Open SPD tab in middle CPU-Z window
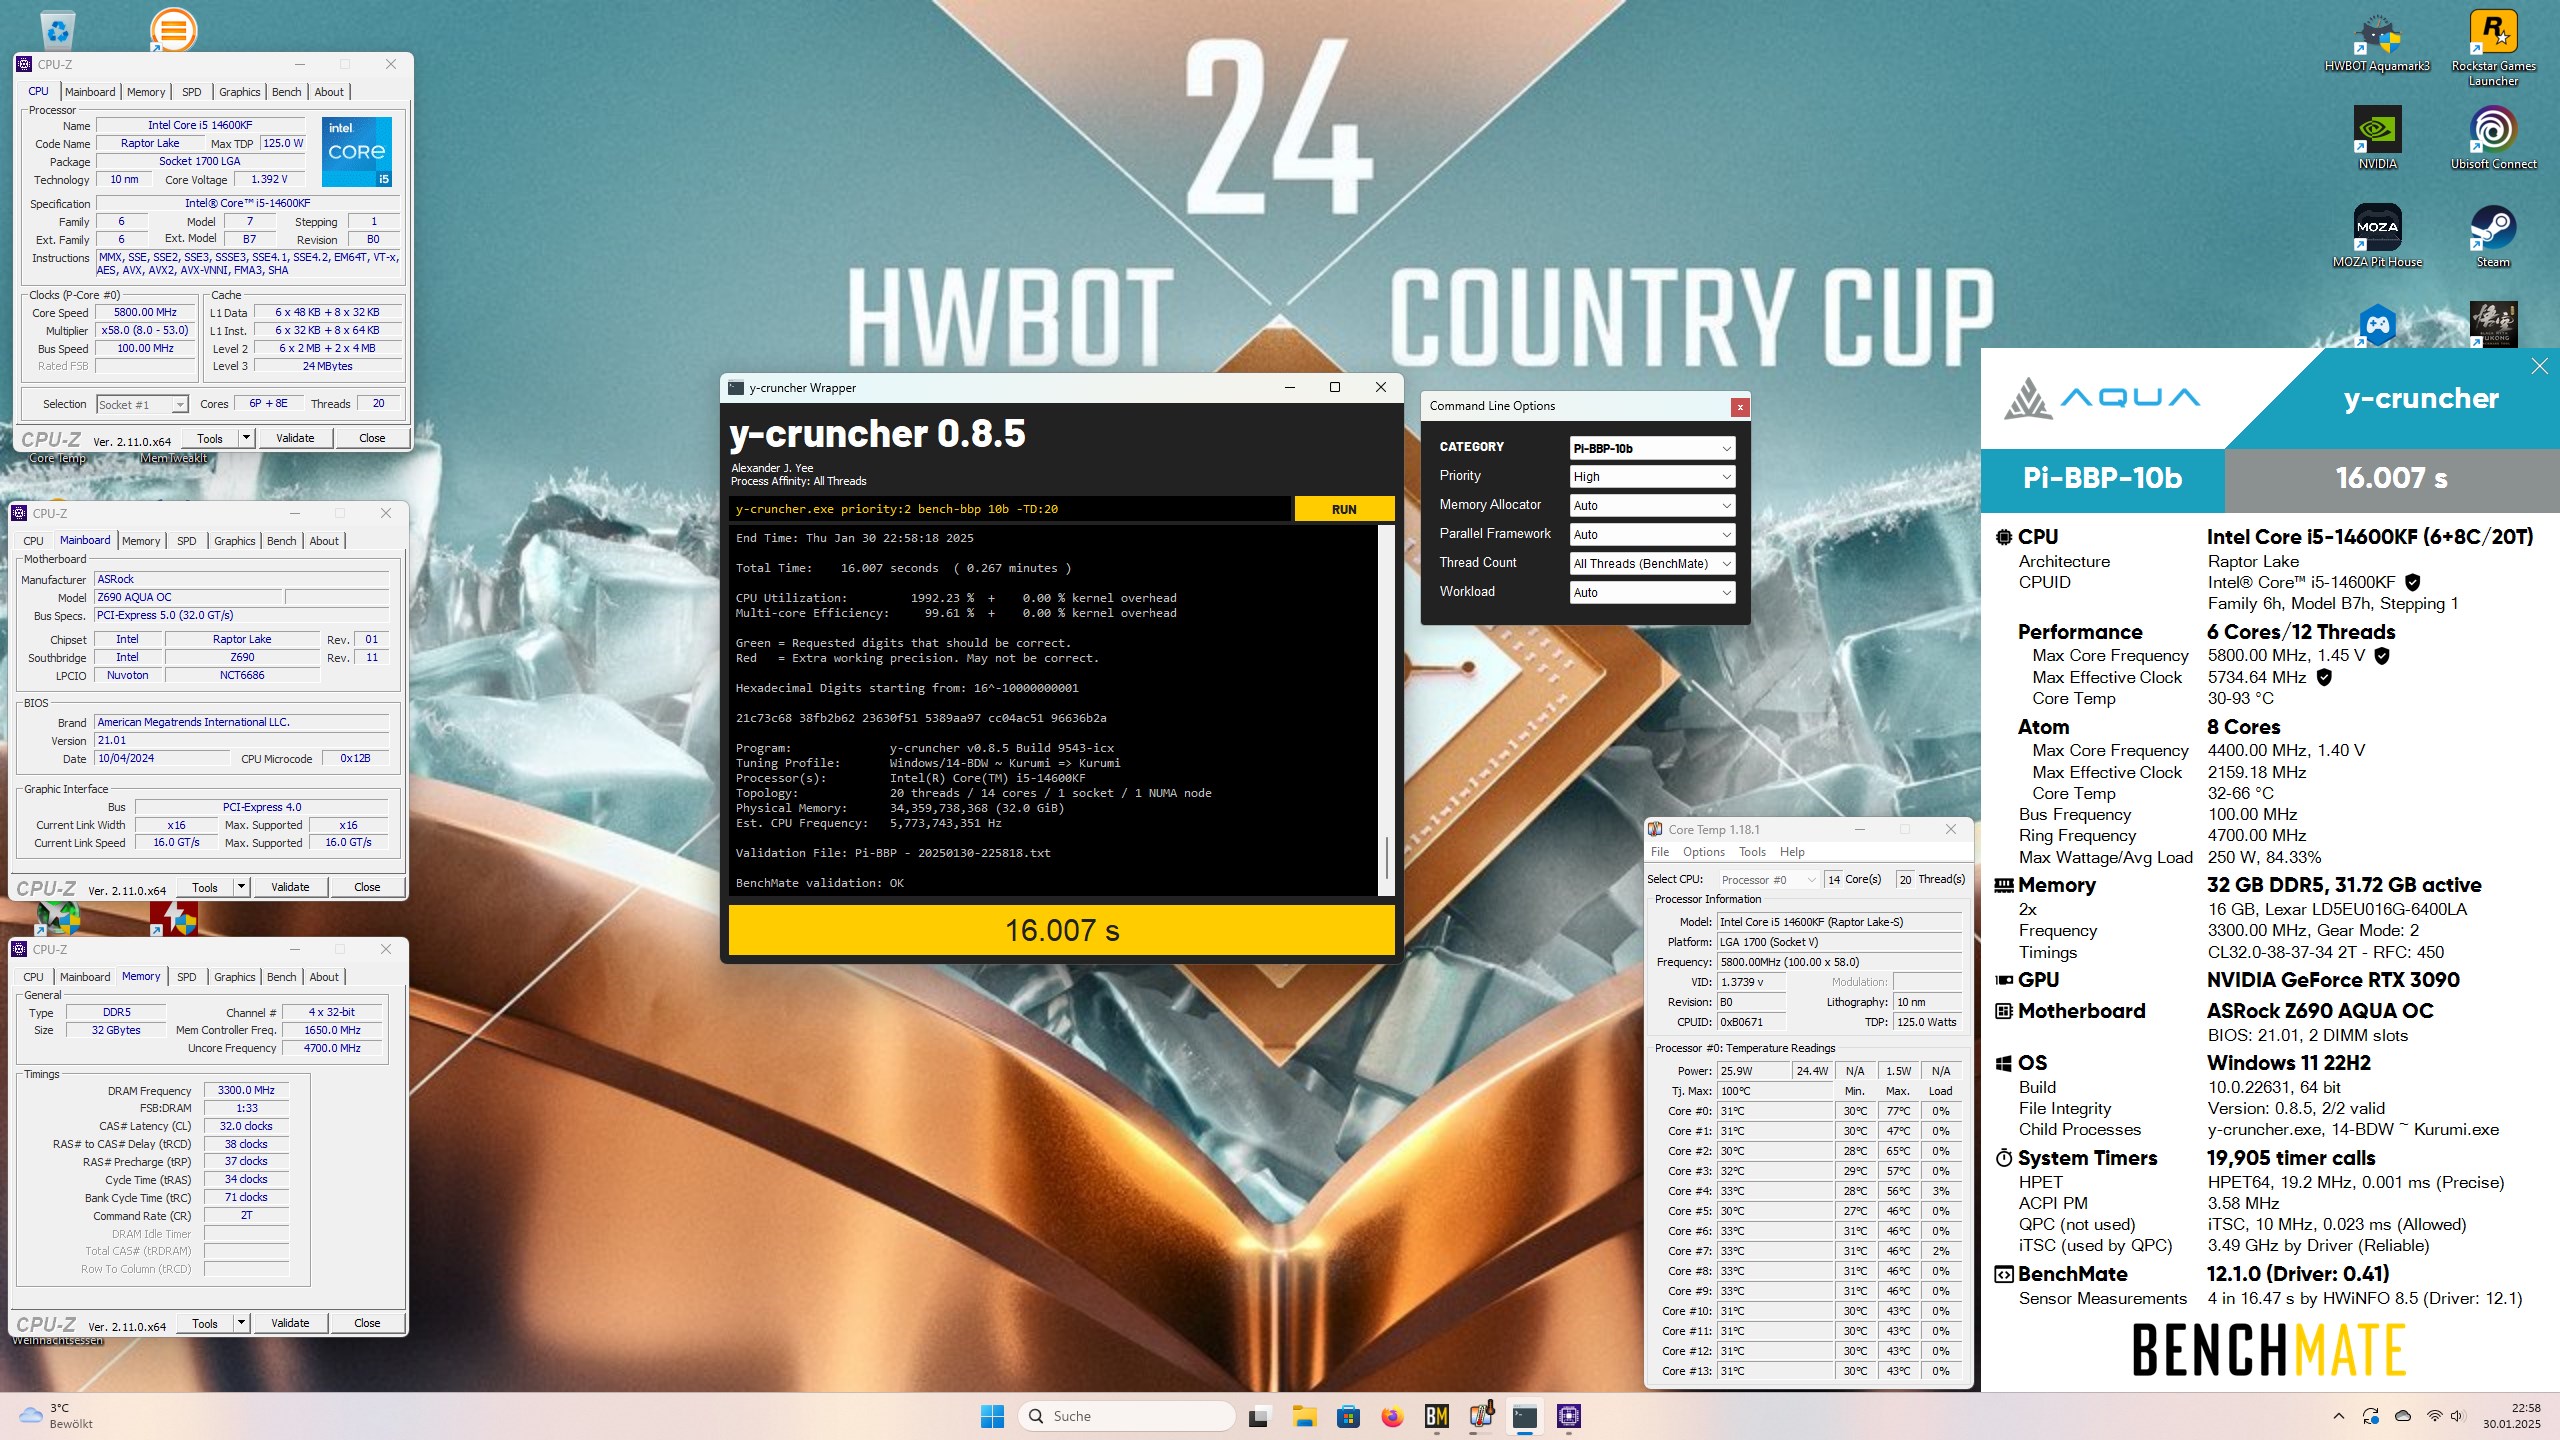 [187, 541]
